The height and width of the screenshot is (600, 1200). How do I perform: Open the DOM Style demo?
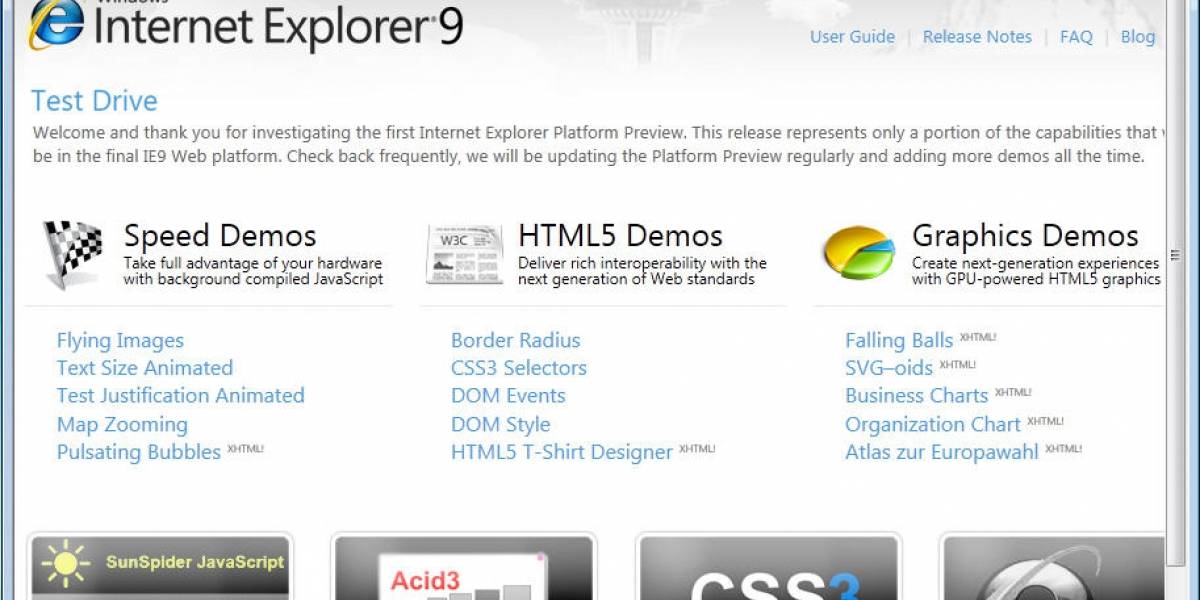500,424
